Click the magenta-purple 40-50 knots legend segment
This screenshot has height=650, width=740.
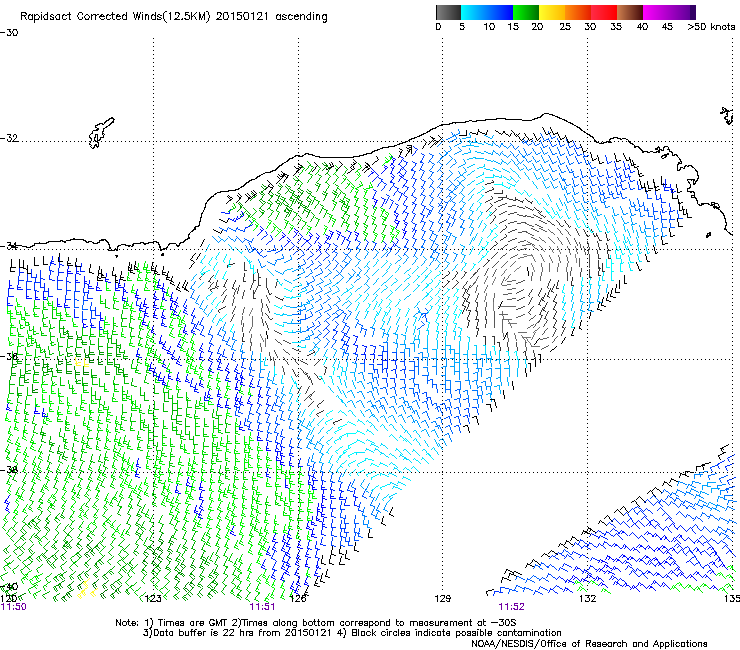(x=669, y=12)
